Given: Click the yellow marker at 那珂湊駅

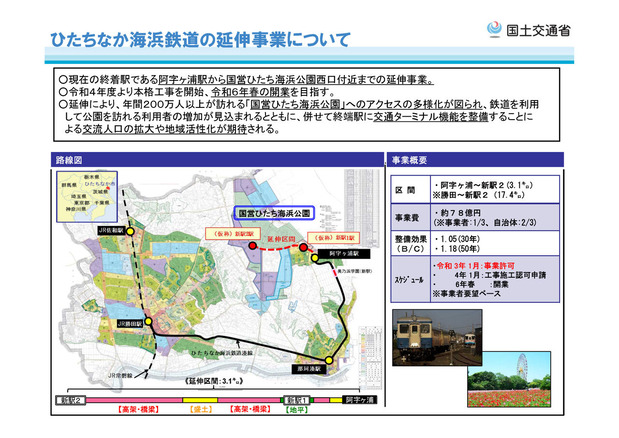Looking at the screenshot, I should 328,360.
